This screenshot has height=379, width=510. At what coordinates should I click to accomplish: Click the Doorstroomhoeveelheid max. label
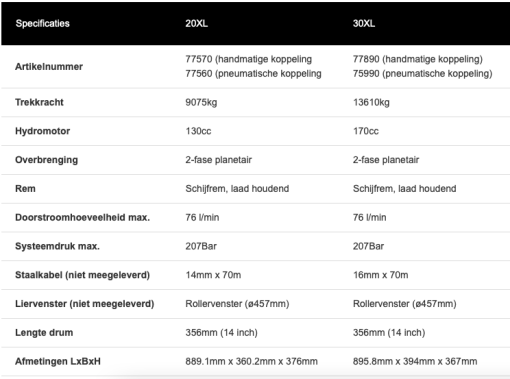(x=82, y=217)
